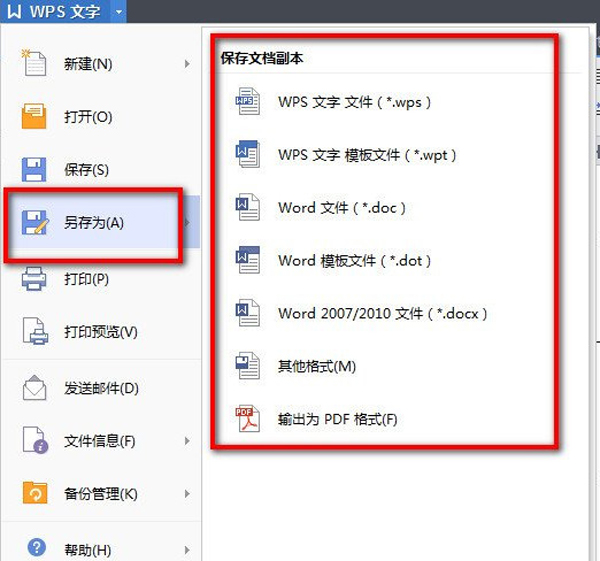Select 保存(S) menu entry
Image resolution: width=600 pixels, height=561 pixels.
pos(101,169)
